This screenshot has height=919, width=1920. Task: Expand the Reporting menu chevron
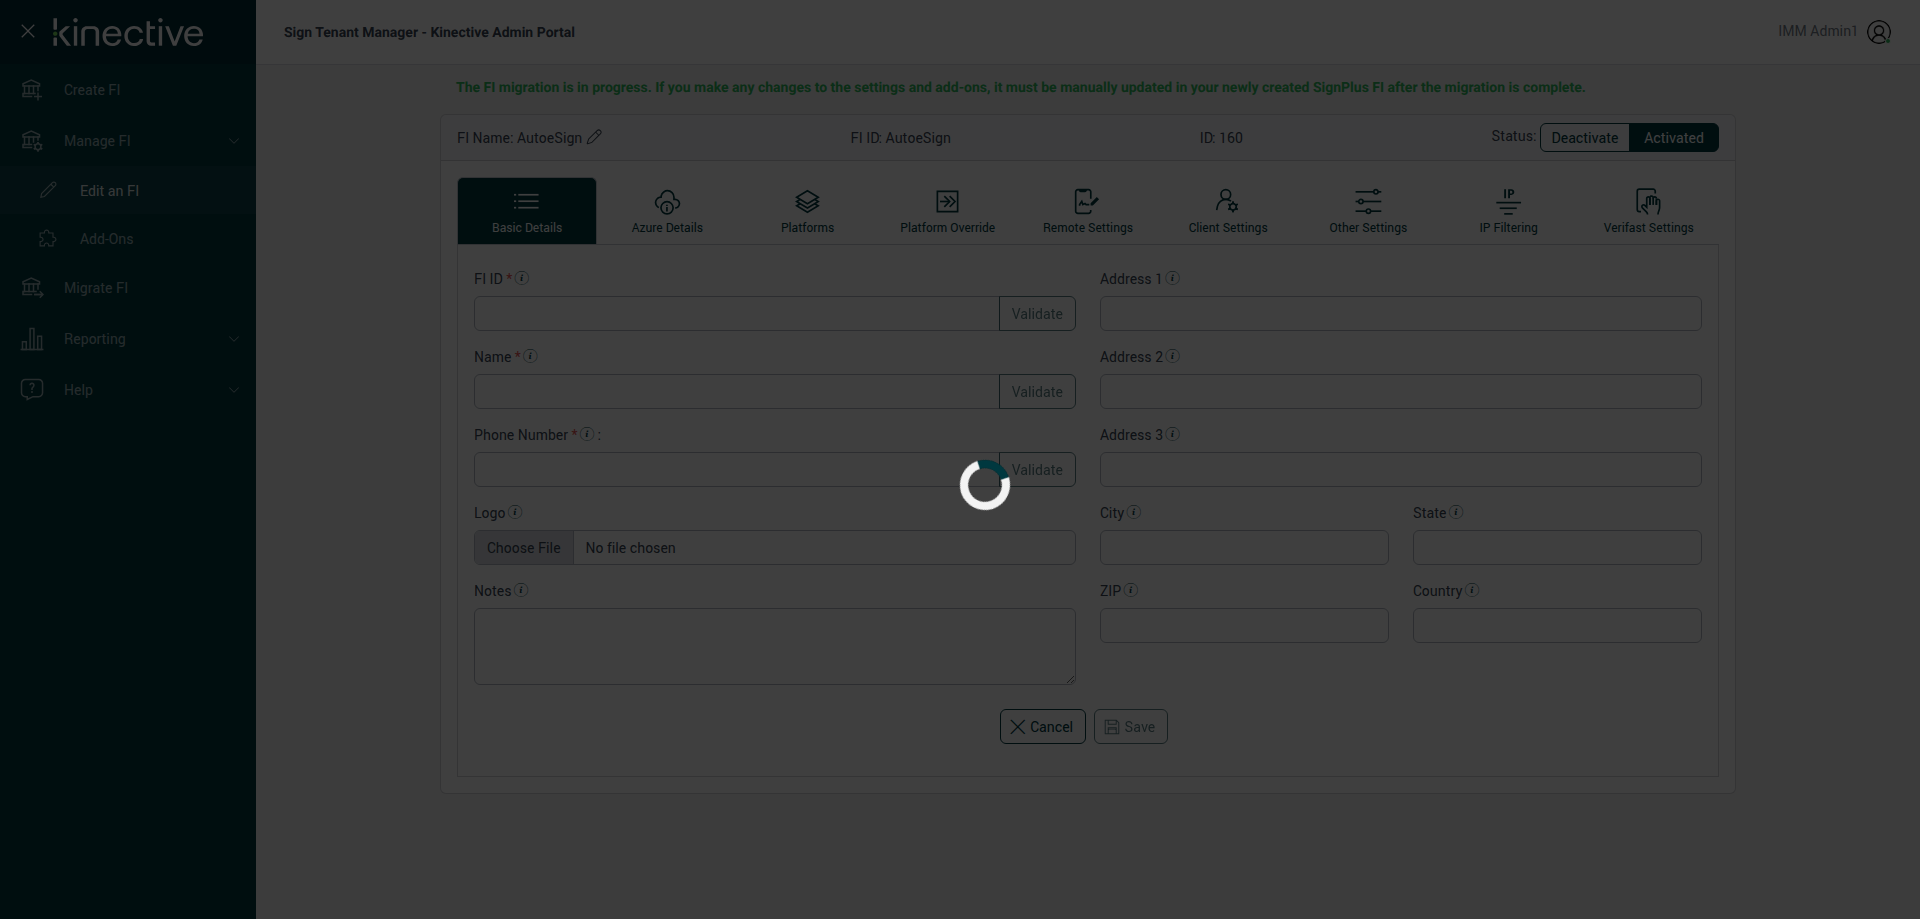point(234,339)
